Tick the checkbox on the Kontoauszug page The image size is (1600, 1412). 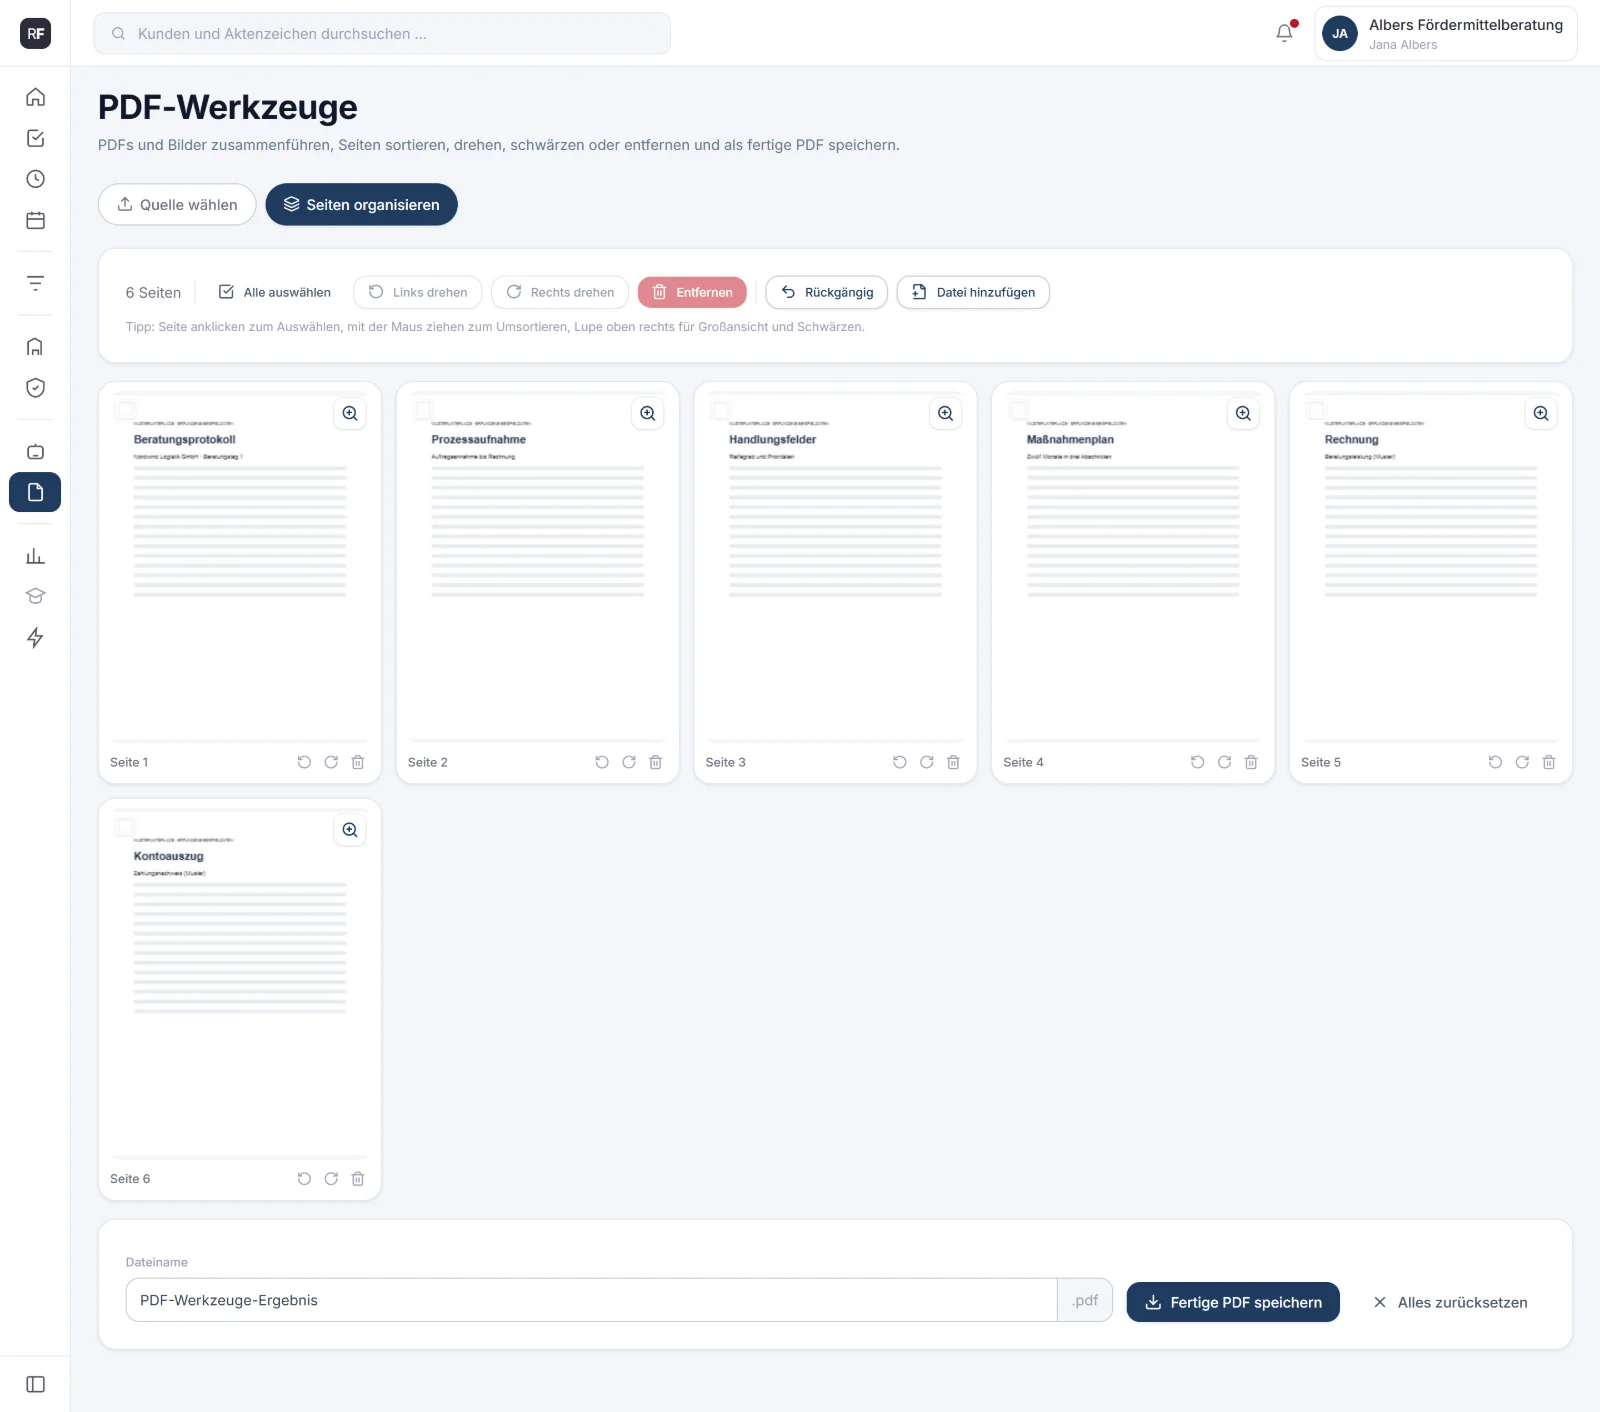click(x=125, y=827)
